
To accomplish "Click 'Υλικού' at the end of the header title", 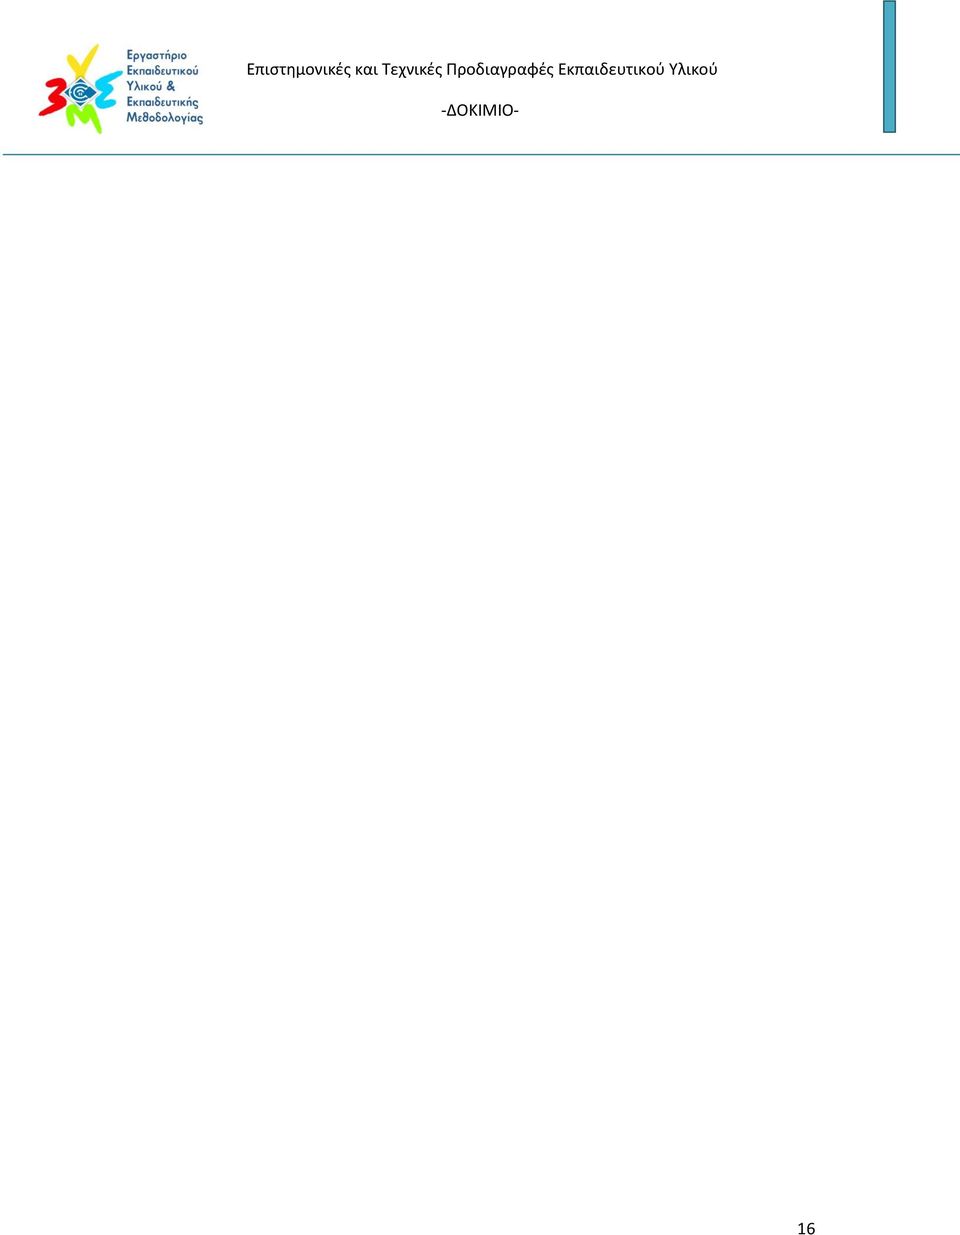I will point(693,70).
